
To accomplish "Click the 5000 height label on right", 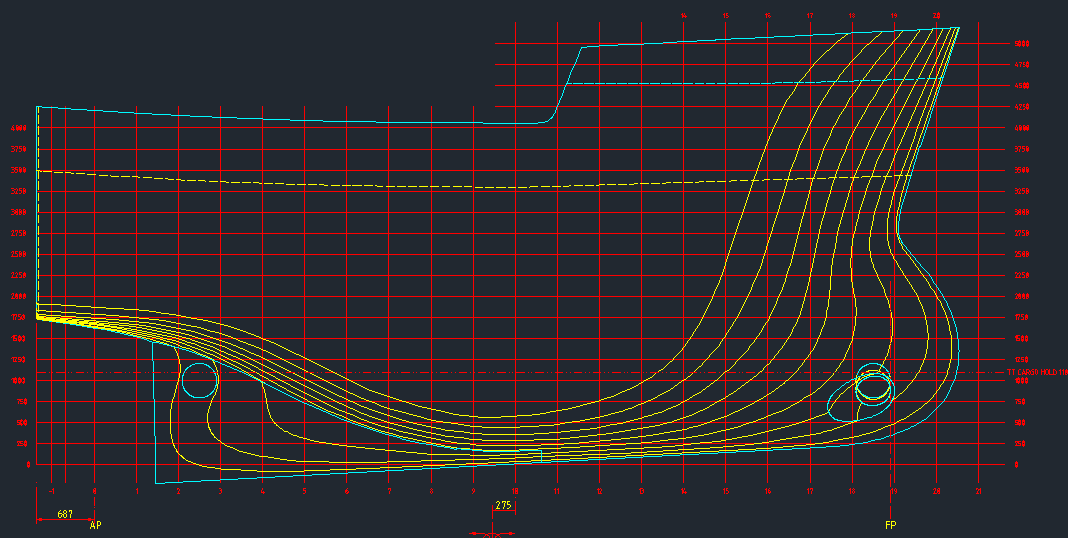I will tap(1022, 45).
